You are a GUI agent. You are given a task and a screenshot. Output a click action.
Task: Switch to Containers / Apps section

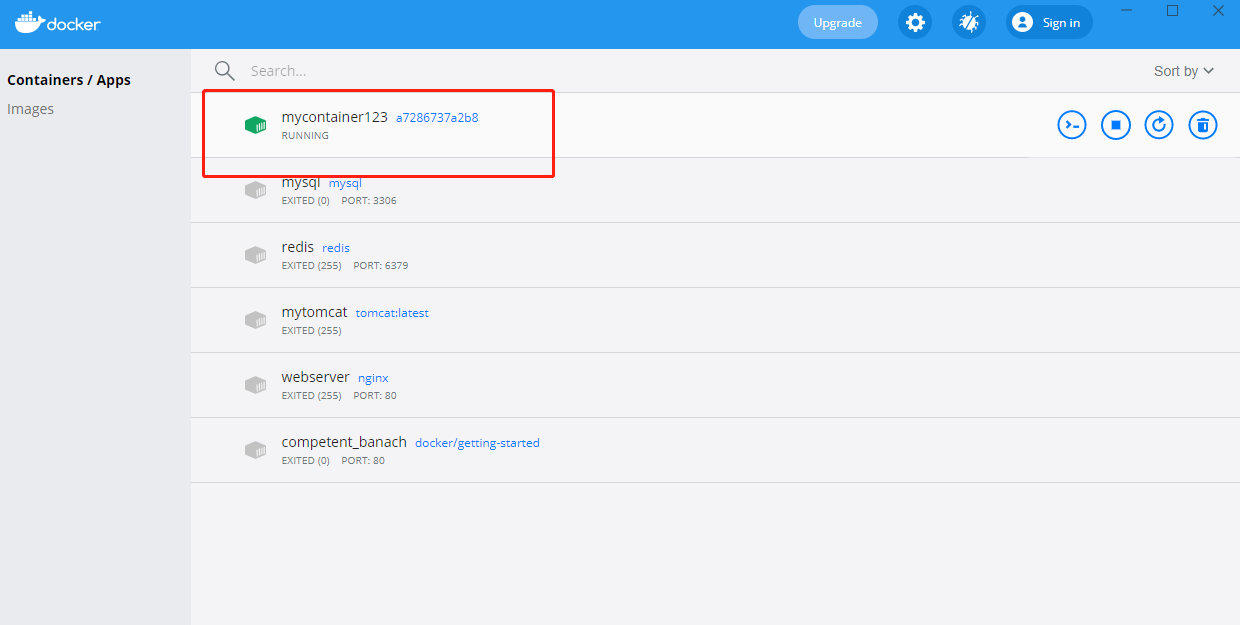click(69, 80)
